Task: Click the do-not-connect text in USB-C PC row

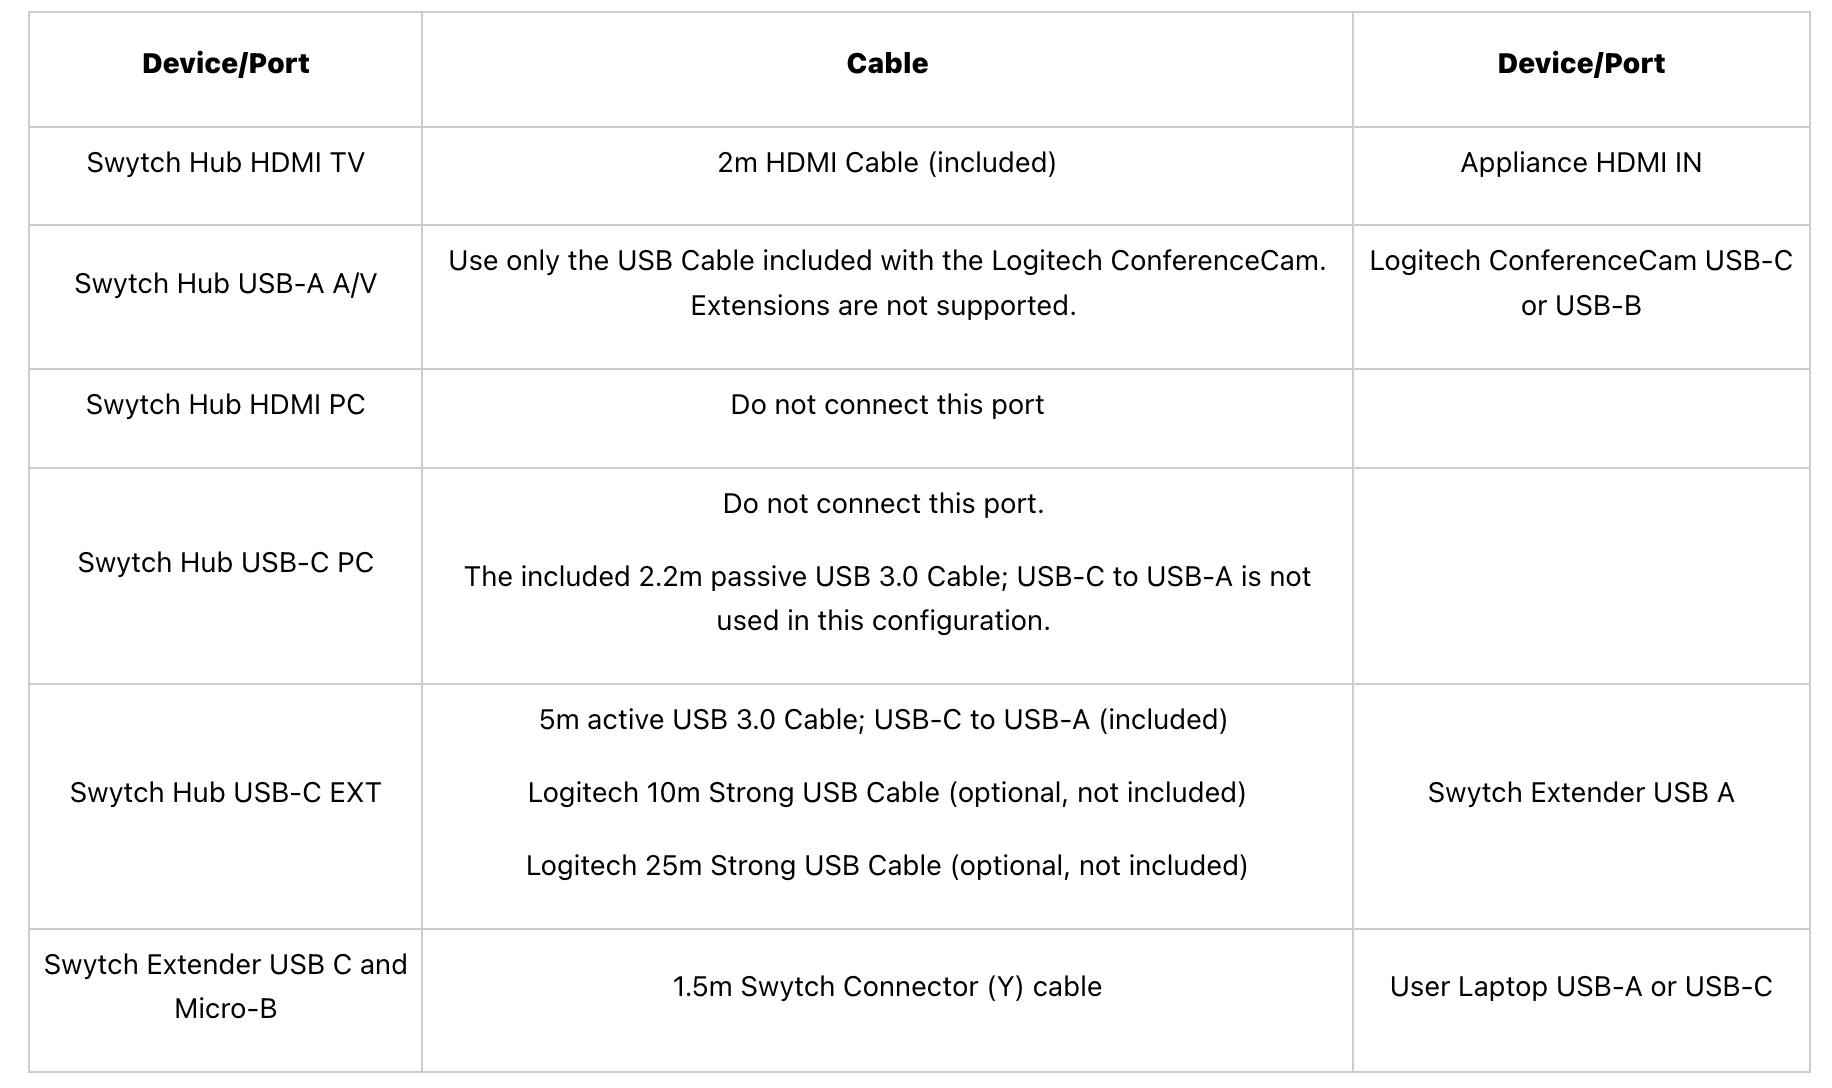Action: click(x=883, y=504)
